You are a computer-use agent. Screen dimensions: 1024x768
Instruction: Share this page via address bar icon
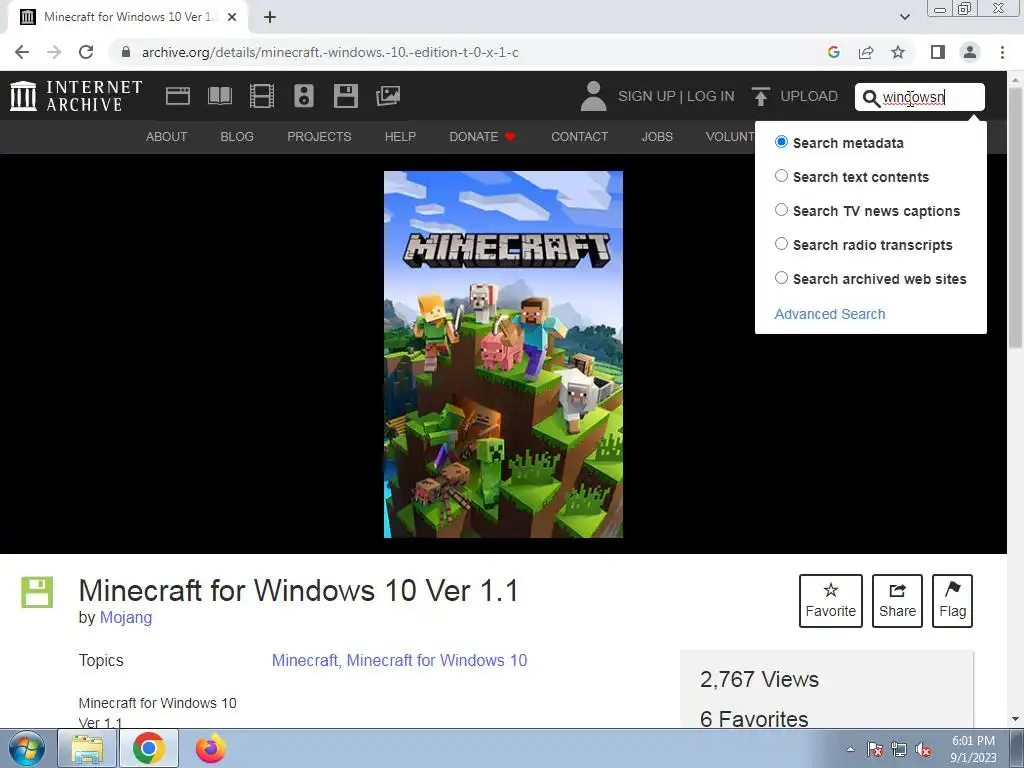point(866,52)
